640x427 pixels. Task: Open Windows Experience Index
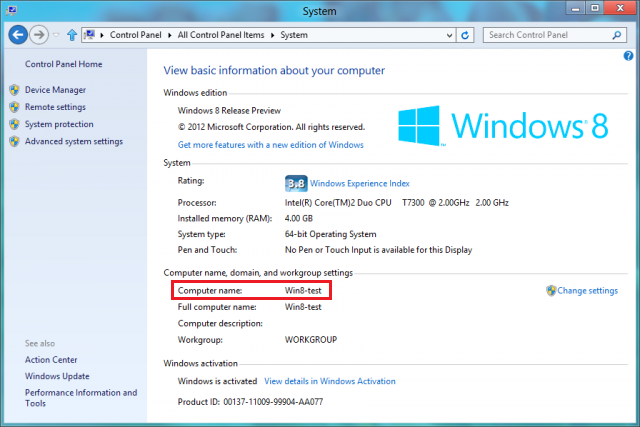click(360, 184)
